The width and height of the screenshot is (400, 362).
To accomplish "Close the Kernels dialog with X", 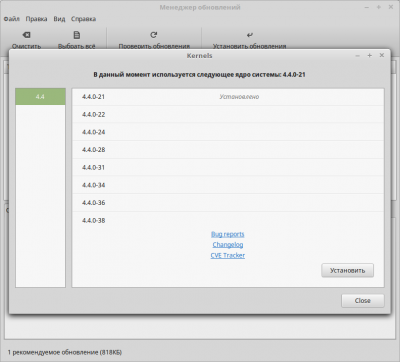I will (x=382, y=55).
